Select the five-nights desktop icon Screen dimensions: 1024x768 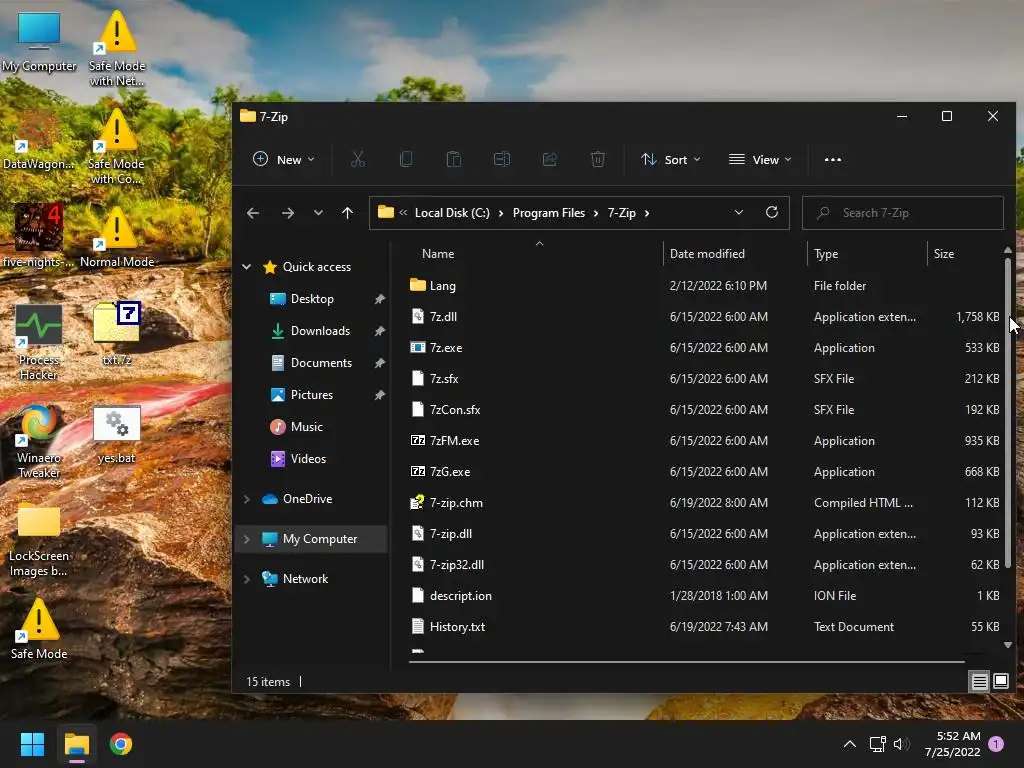click(x=39, y=236)
